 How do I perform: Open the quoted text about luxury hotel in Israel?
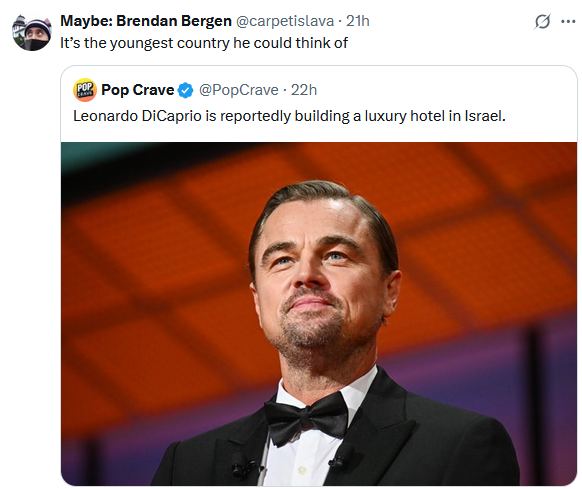(x=289, y=116)
